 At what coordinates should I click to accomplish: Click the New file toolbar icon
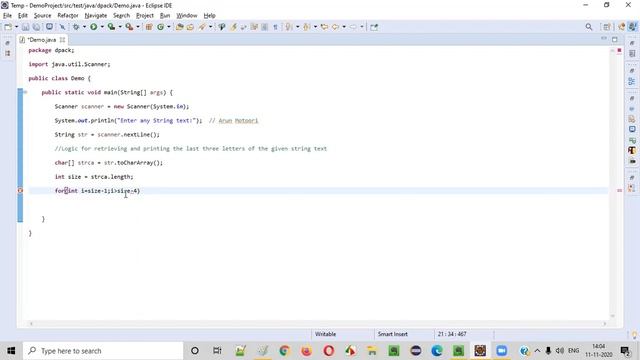(8, 27)
